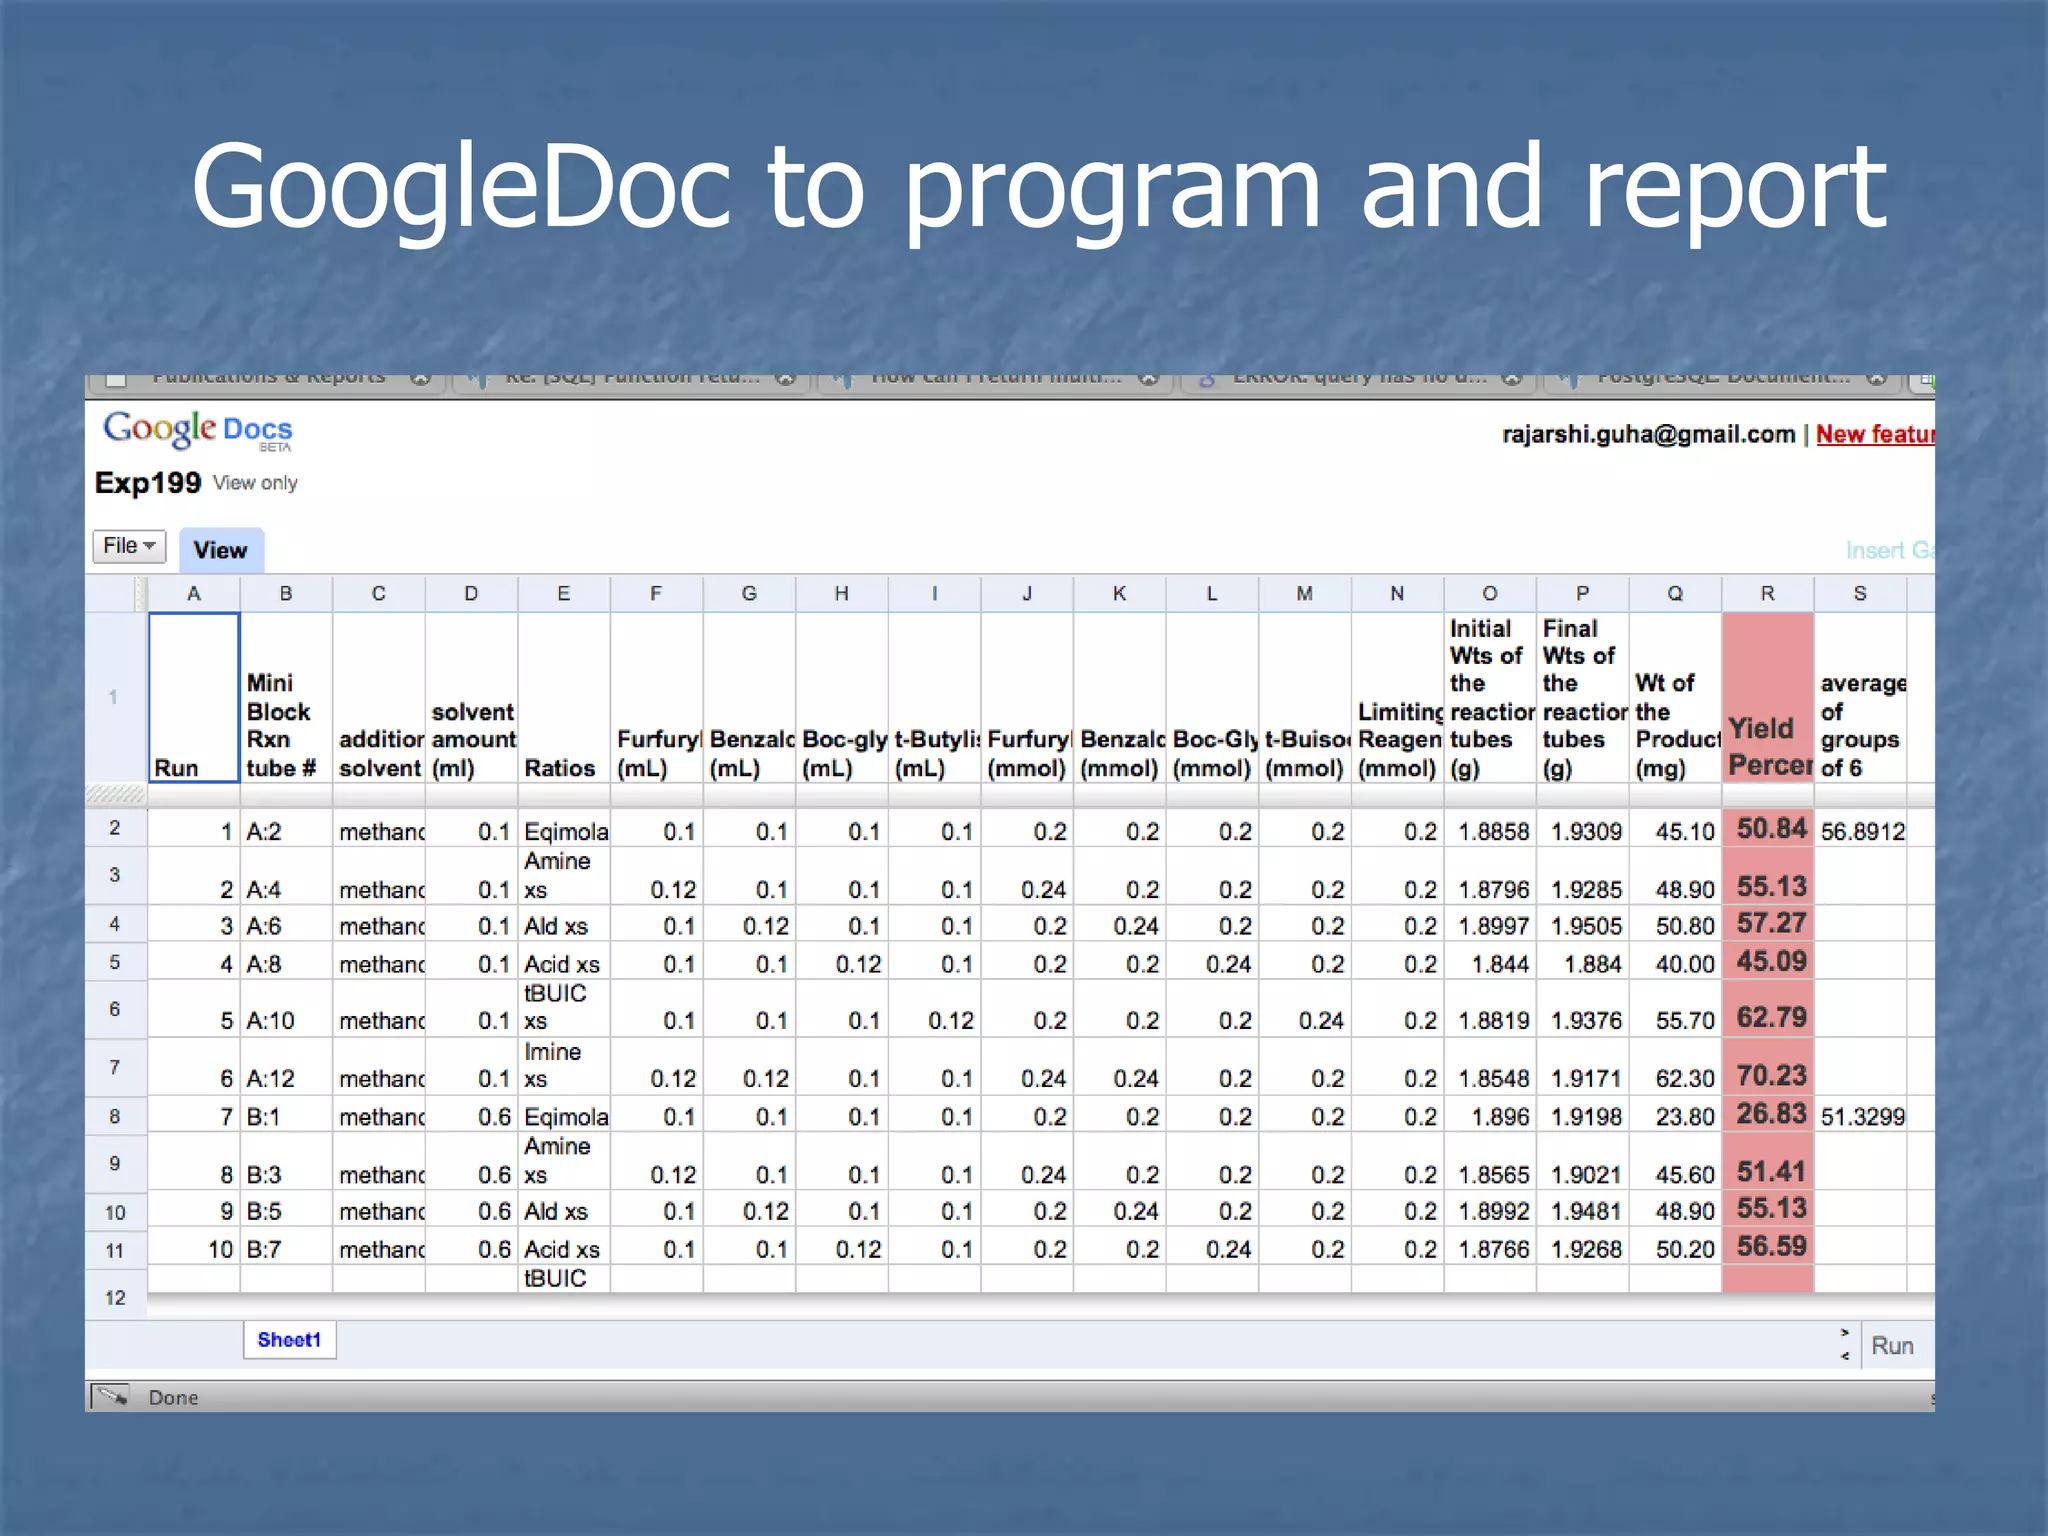Click the yield value 70.23 cell

pos(1770,1076)
